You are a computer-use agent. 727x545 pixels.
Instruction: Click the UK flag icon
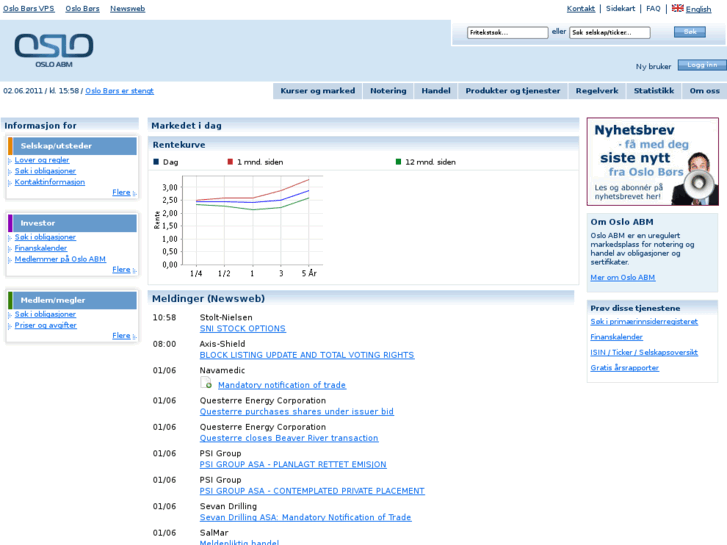point(677,8)
